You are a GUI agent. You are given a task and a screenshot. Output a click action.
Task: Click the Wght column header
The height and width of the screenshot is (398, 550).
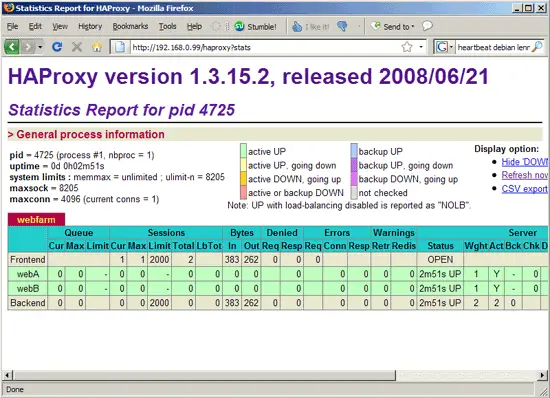click(x=476, y=246)
